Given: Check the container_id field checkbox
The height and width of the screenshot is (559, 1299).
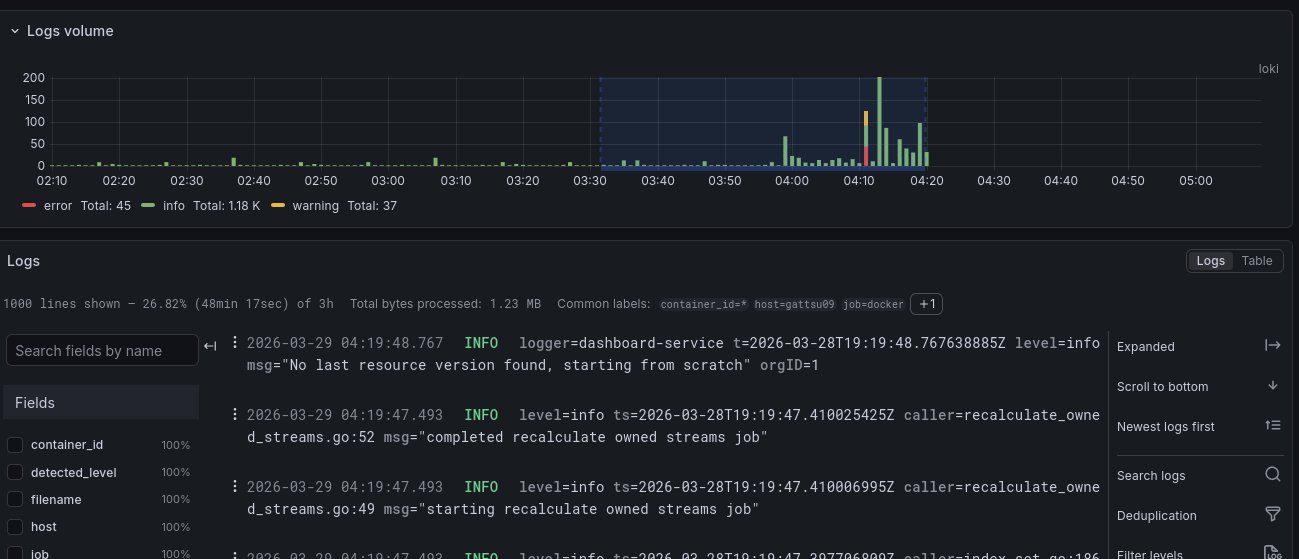Looking at the screenshot, I should 15,445.
